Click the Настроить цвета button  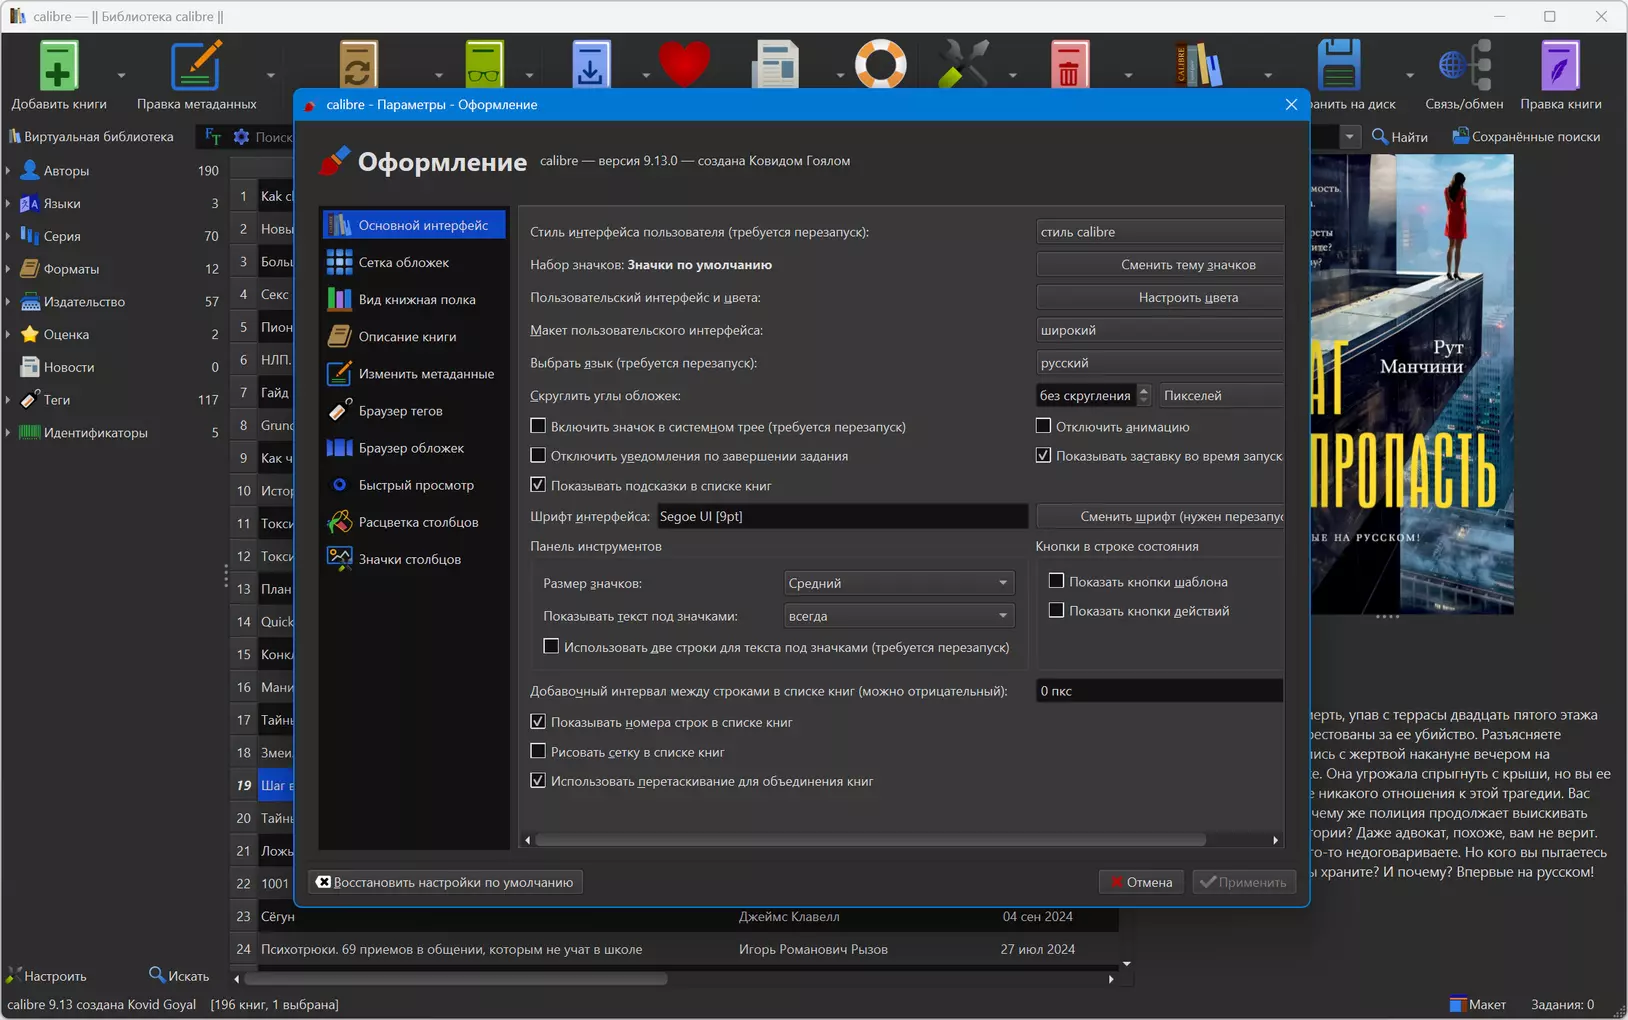(1160, 297)
